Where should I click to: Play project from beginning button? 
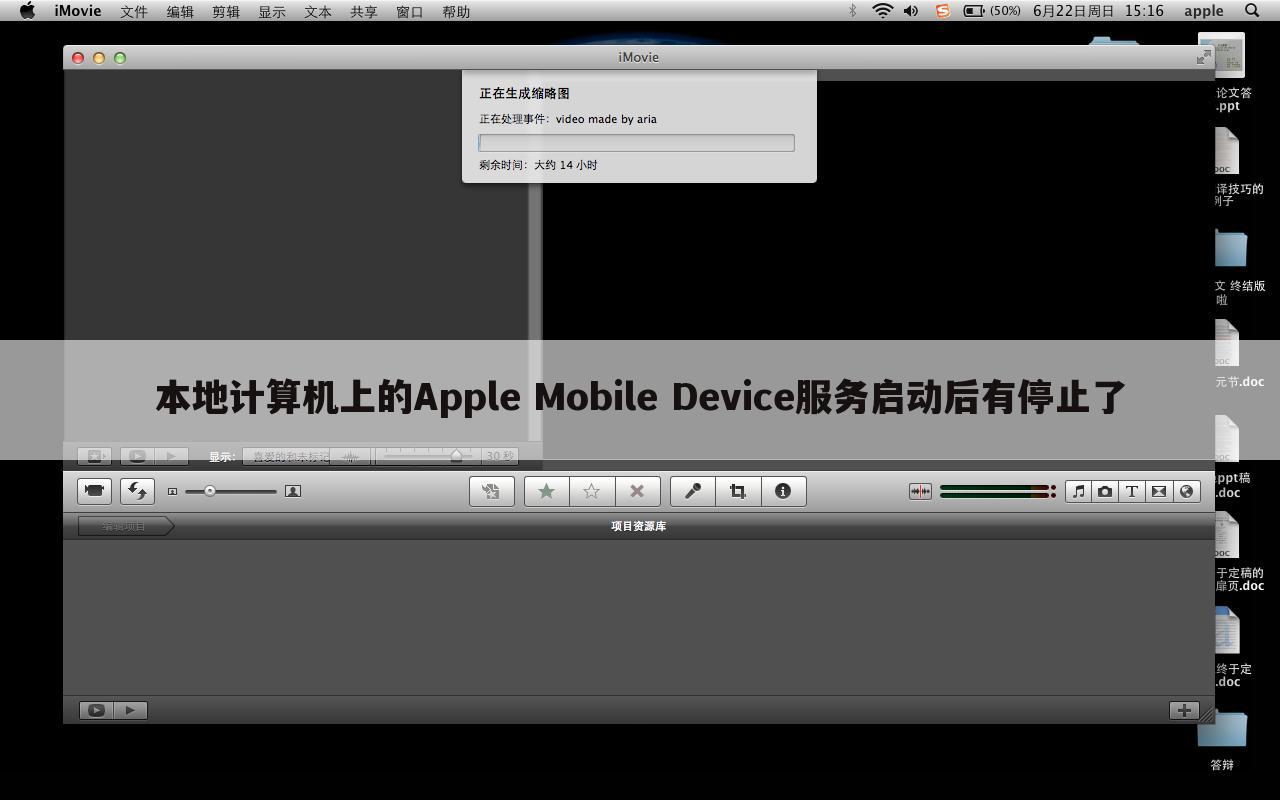130,710
